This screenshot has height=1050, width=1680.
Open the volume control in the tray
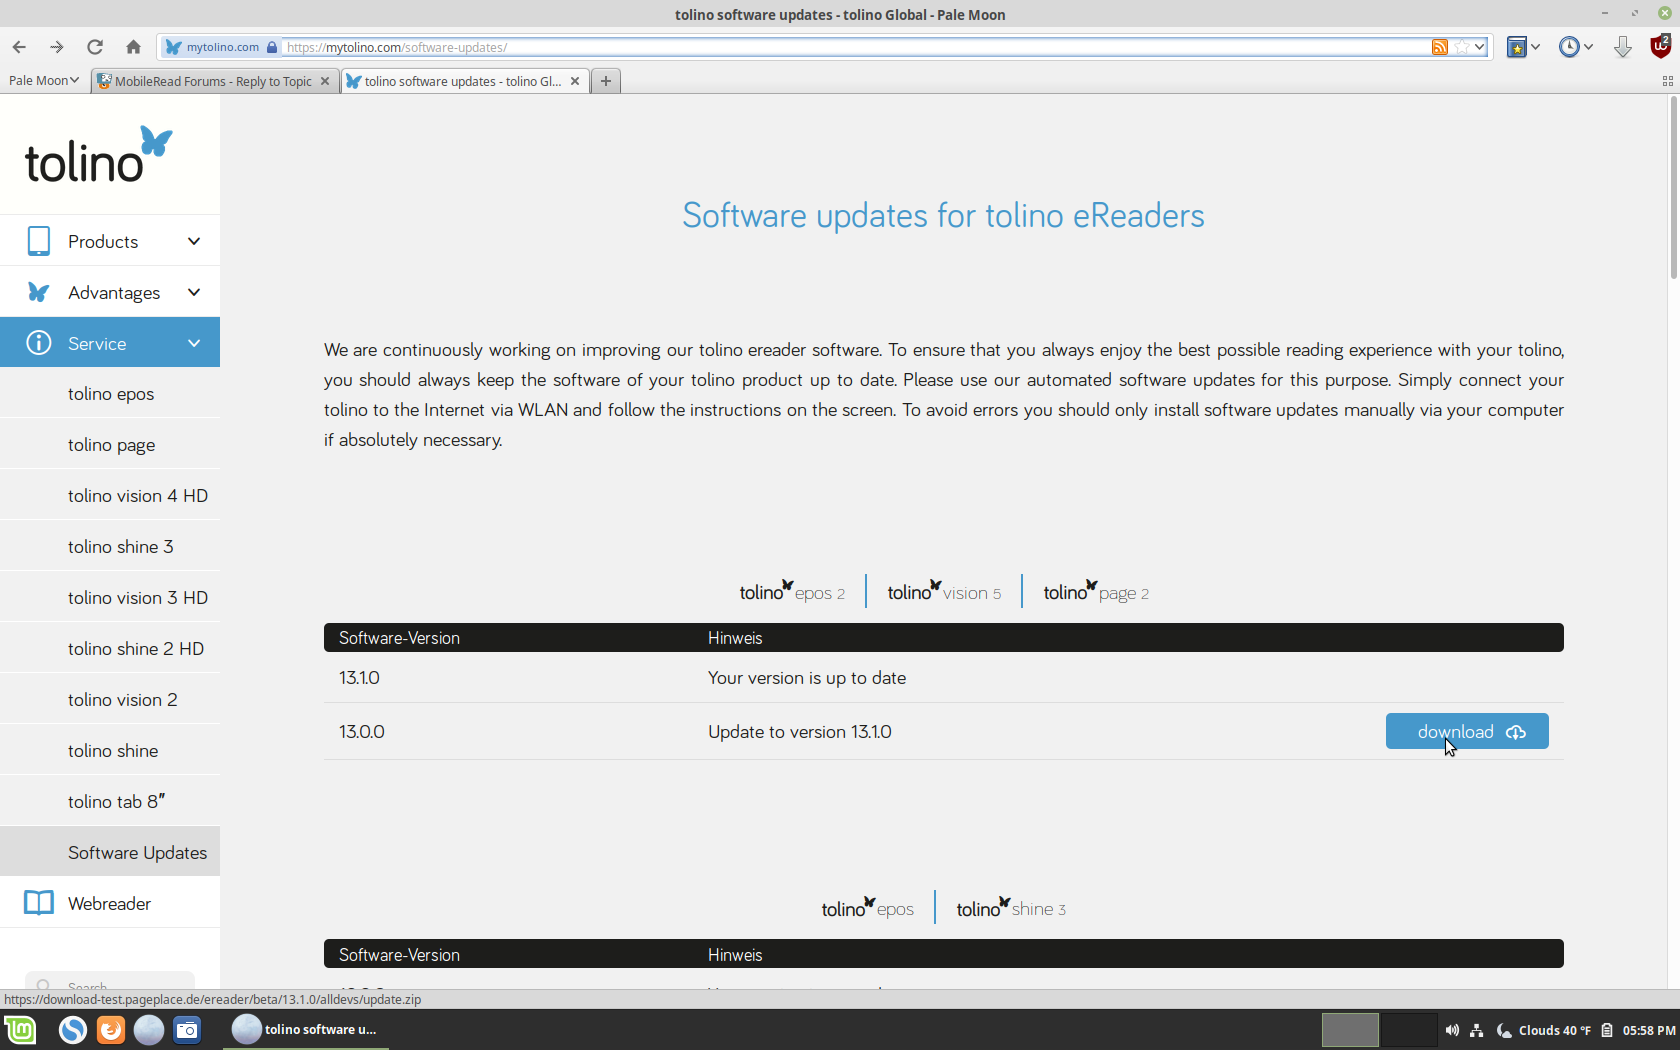click(1452, 1030)
